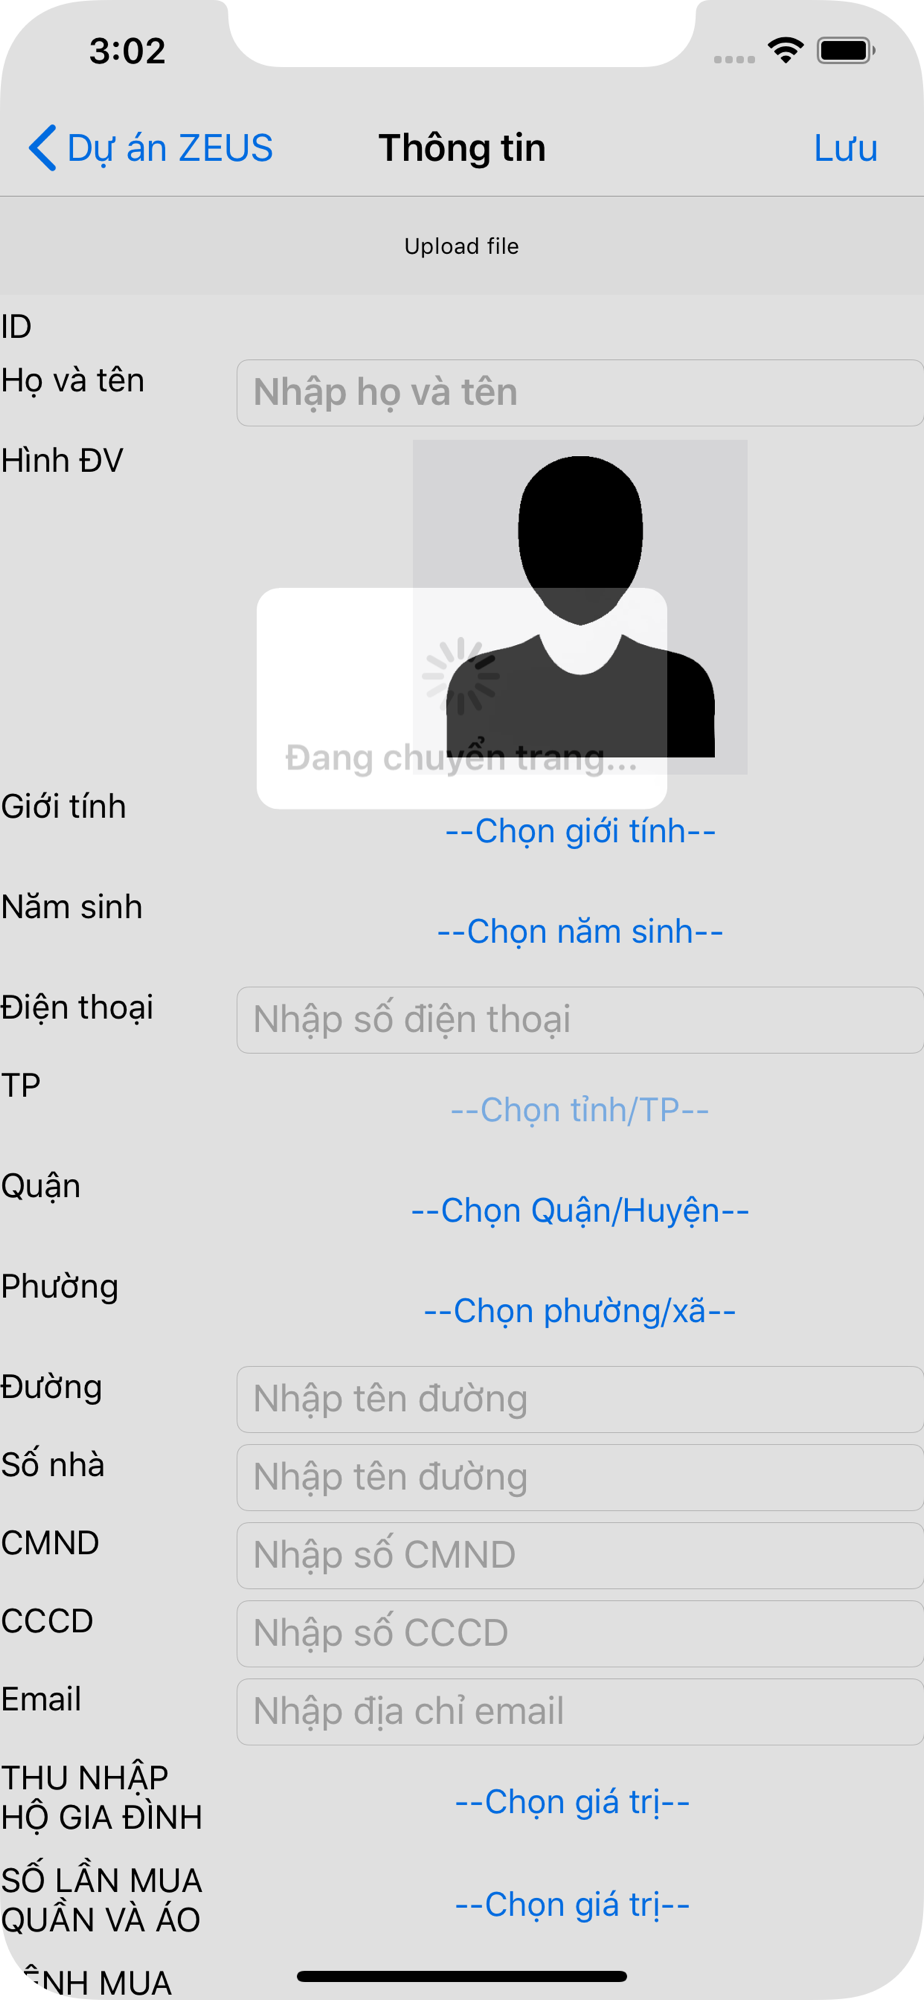This screenshot has width=924, height=2000.
Task: Focus the Nhập số CMND field
Action: pos(580,1555)
